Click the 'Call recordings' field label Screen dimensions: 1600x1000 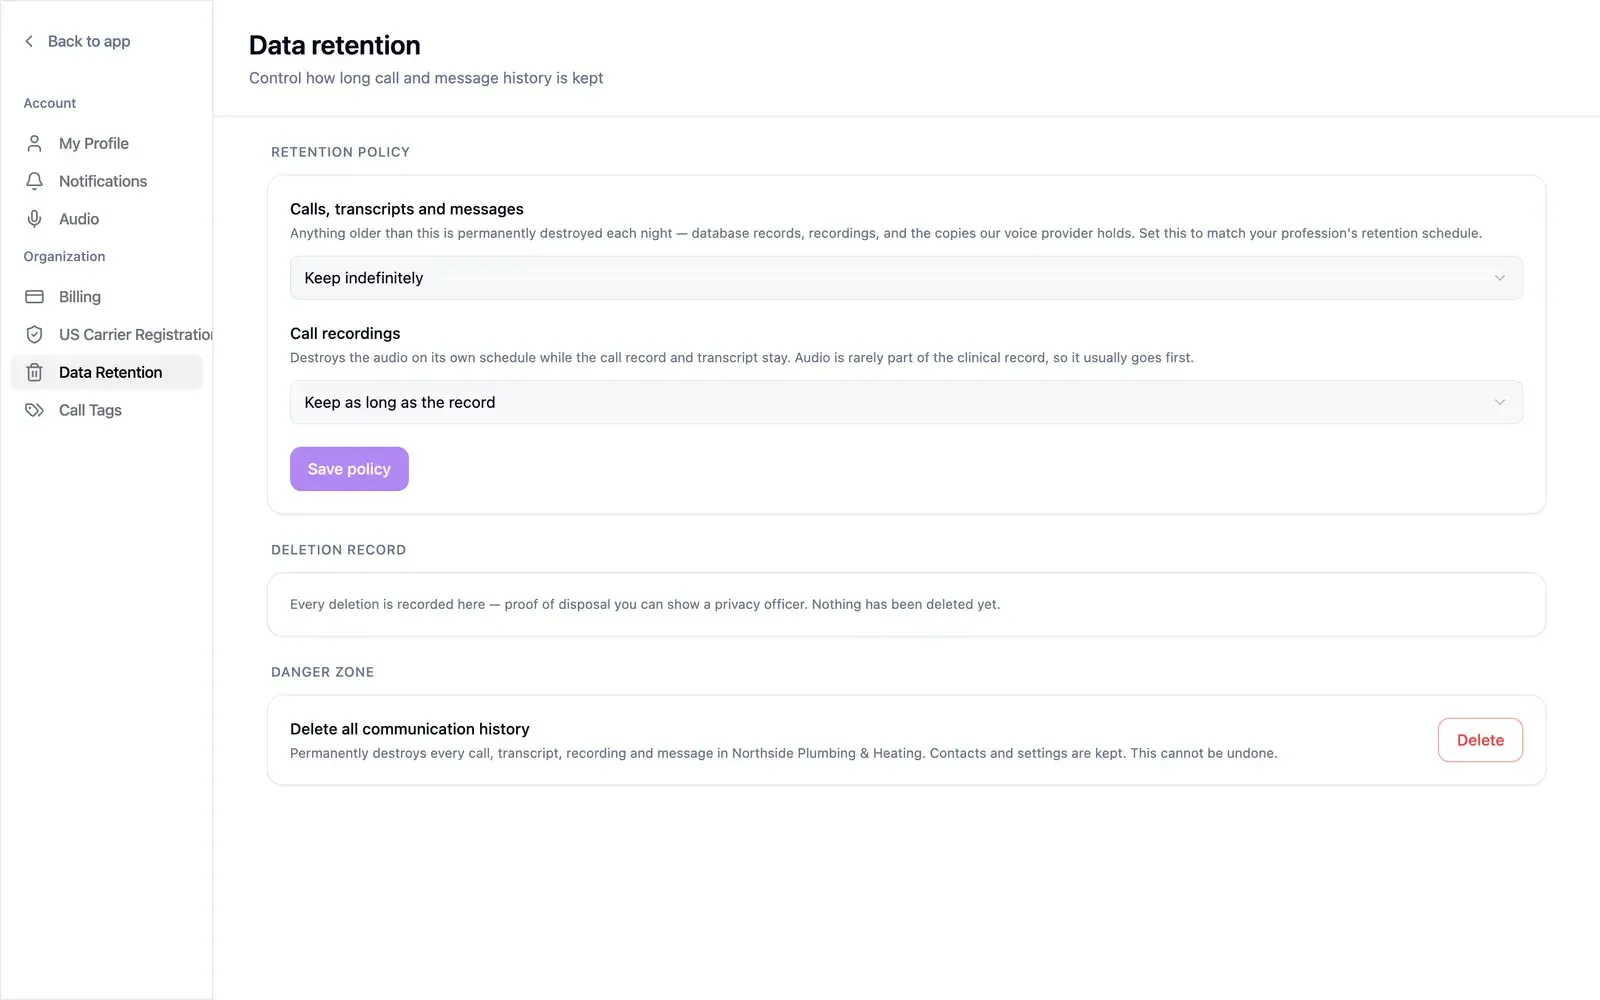click(345, 333)
